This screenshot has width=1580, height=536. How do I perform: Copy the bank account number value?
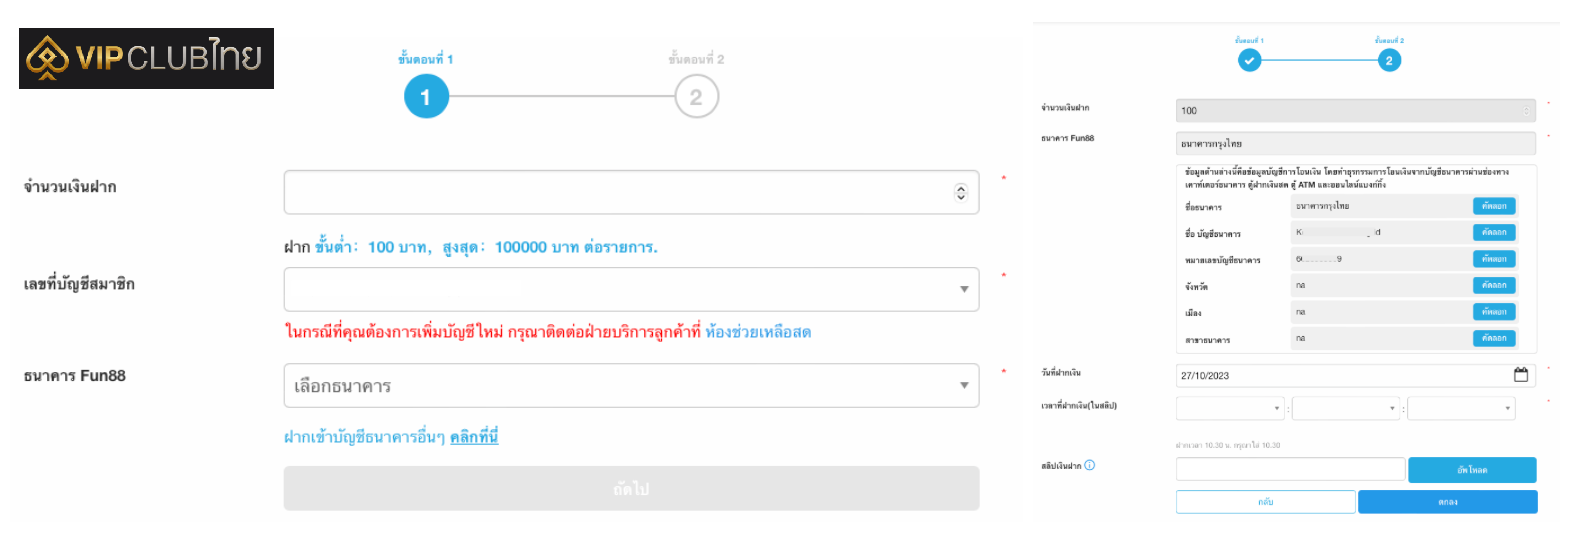pyautogui.click(x=1494, y=259)
